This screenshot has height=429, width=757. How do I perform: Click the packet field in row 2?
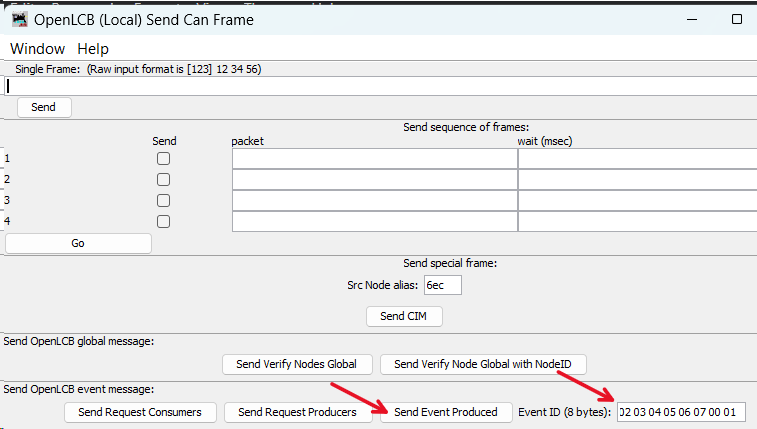375,180
